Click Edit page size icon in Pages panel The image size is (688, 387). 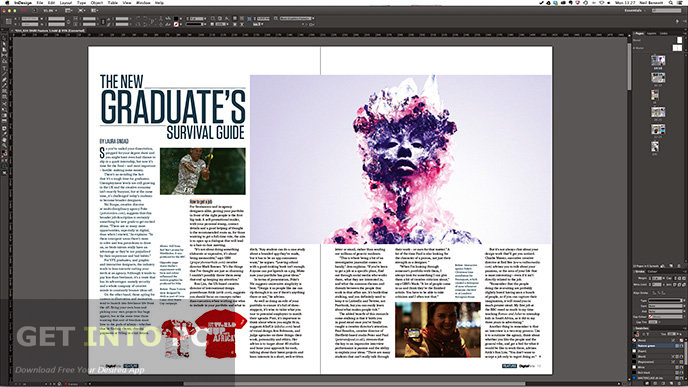662,266
